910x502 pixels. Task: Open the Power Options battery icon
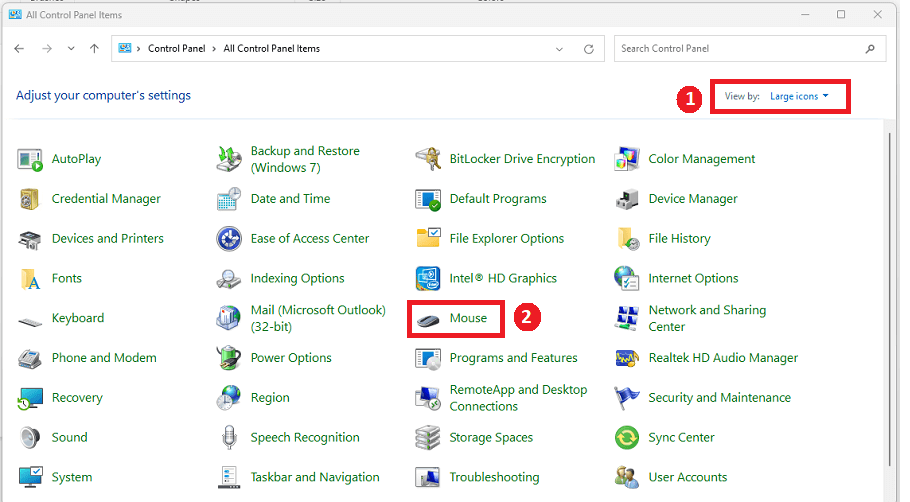coord(229,358)
